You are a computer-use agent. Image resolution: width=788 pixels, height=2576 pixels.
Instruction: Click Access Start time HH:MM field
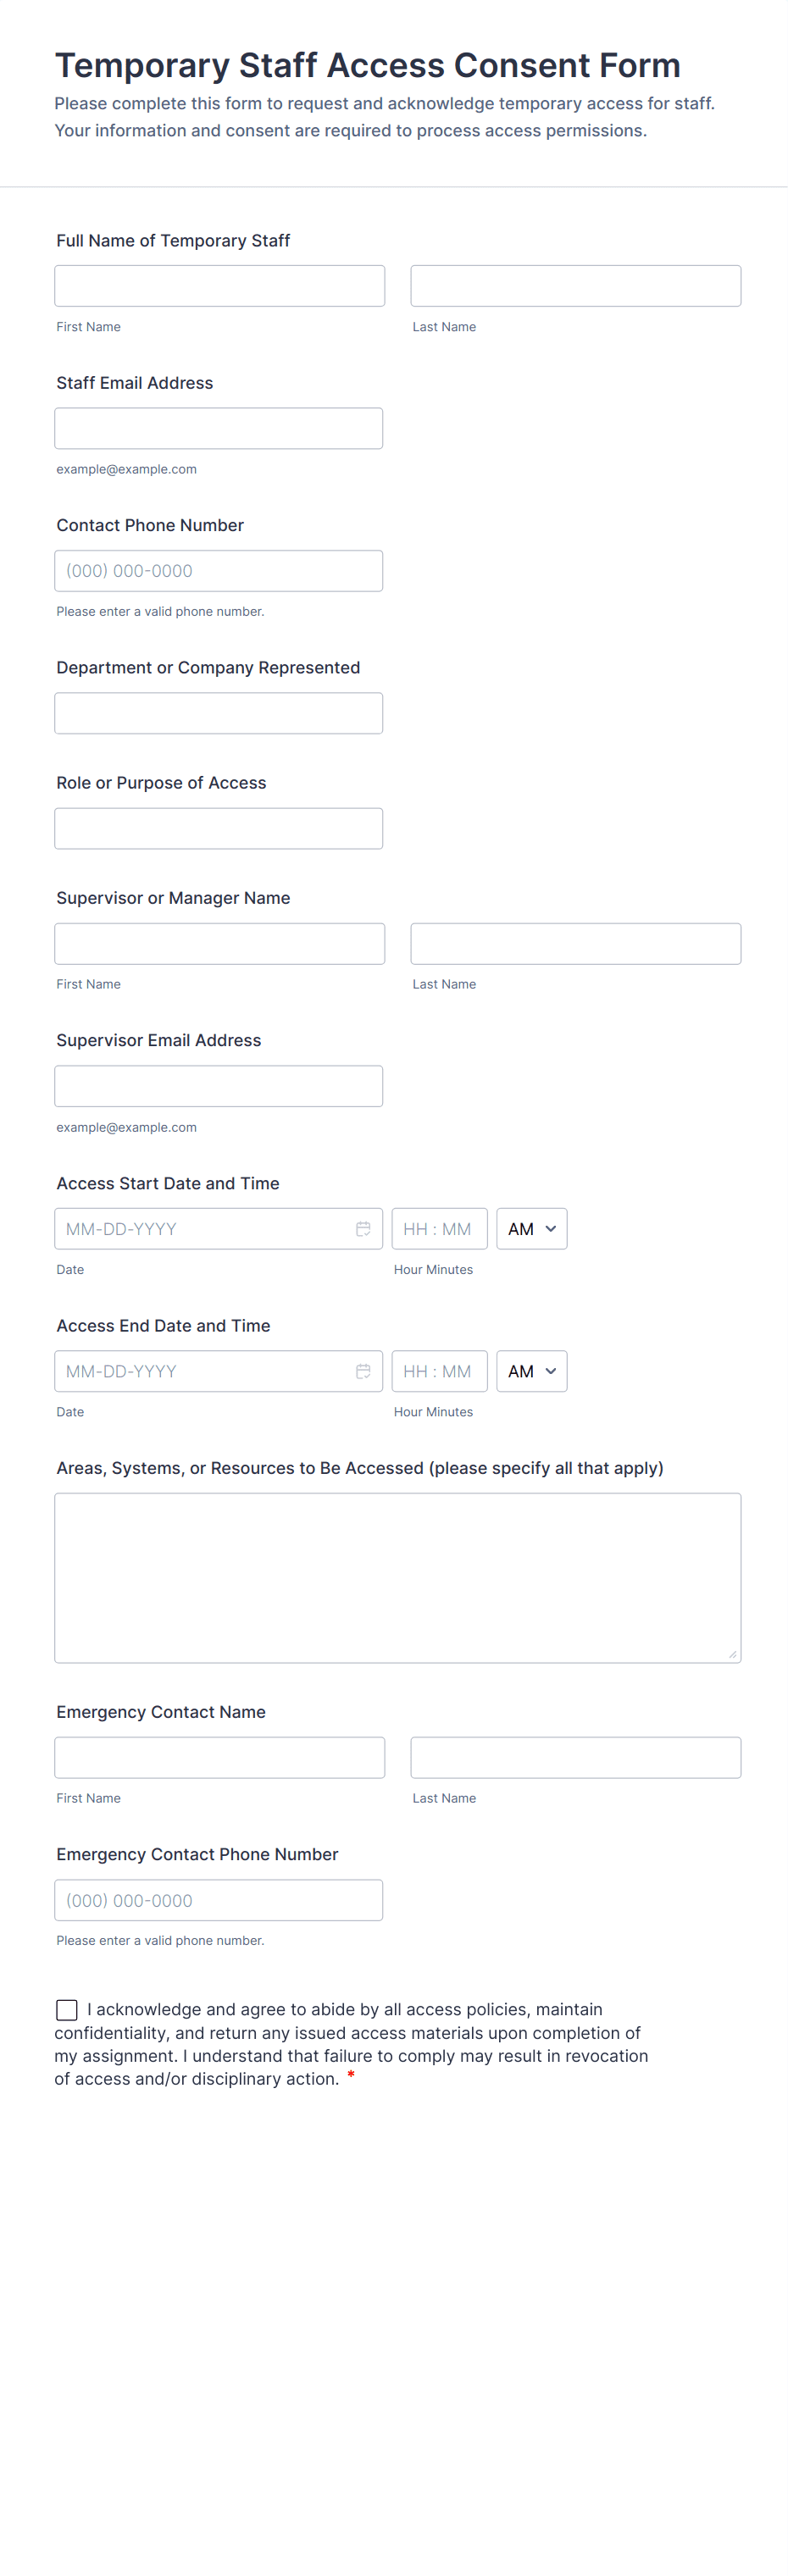click(439, 1229)
